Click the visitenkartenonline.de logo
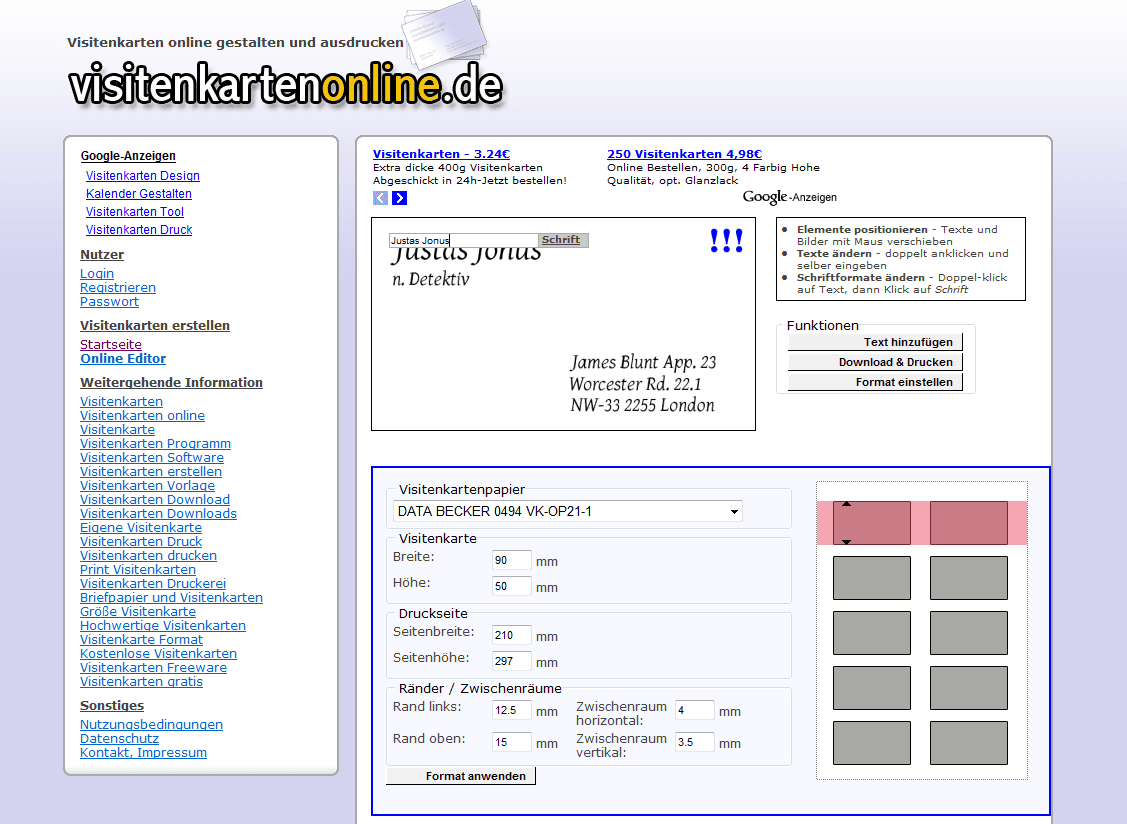The width and height of the screenshot is (1127, 824). [x=285, y=84]
